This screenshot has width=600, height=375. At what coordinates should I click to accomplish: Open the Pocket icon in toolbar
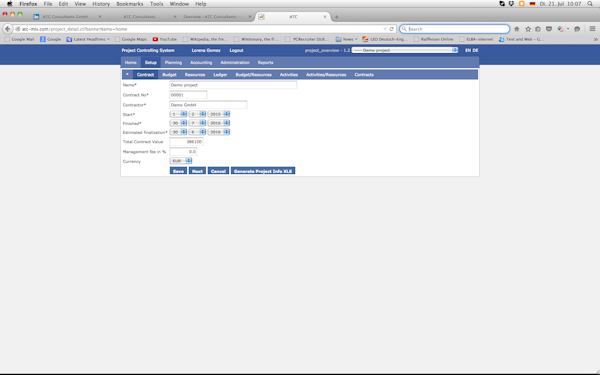(549, 29)
